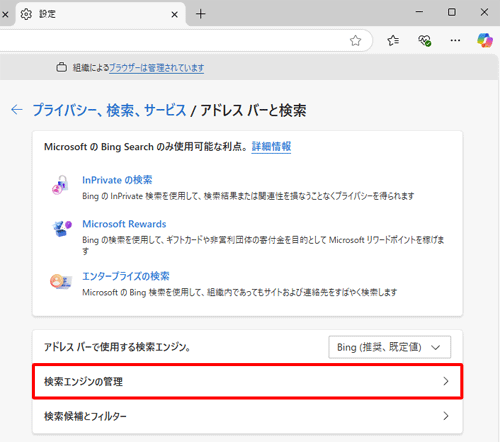Open the プライバシー、検索、サービス breadcrumb
This screenshot has height=442, width=500.
tap(109, 110)
